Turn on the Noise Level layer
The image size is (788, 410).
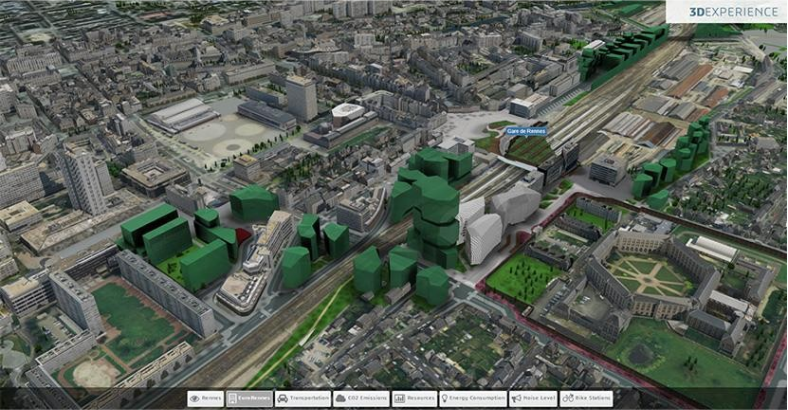[x=533, y=398]
